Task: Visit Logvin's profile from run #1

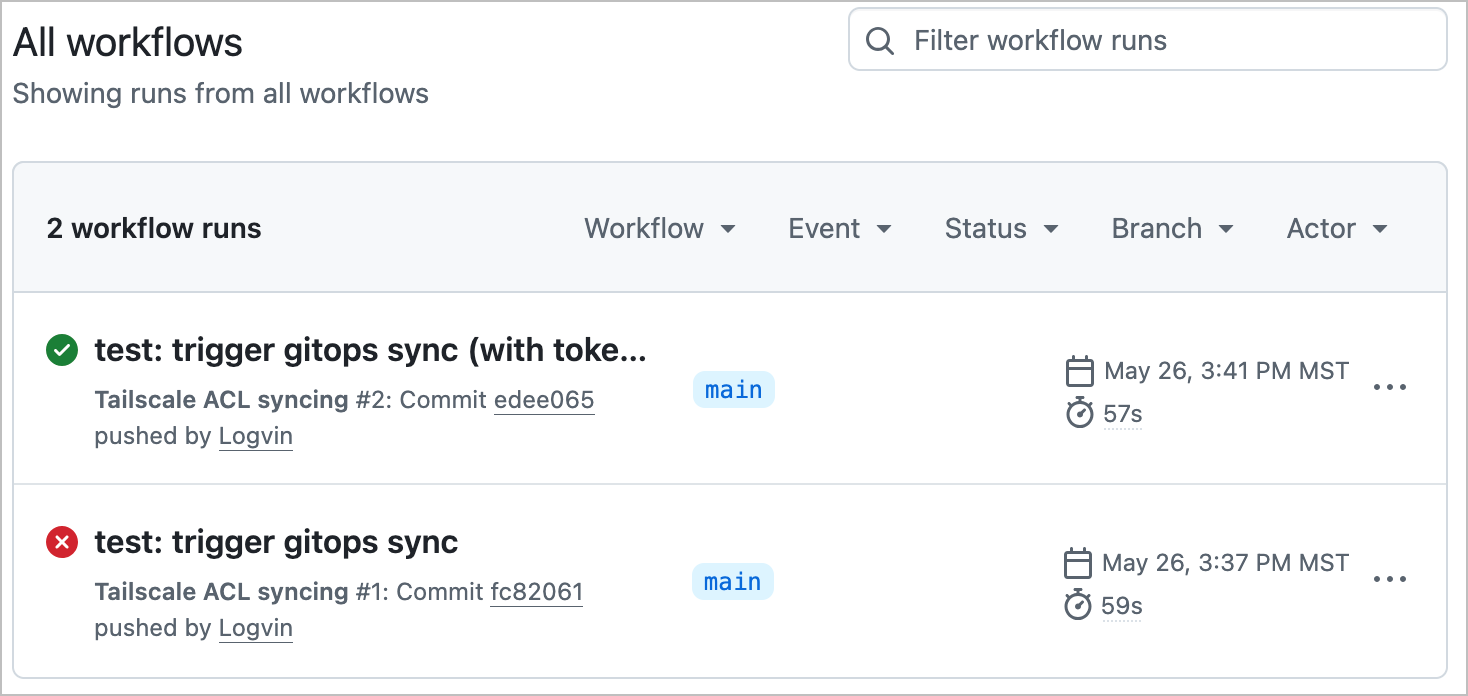Action: [256, 628]
